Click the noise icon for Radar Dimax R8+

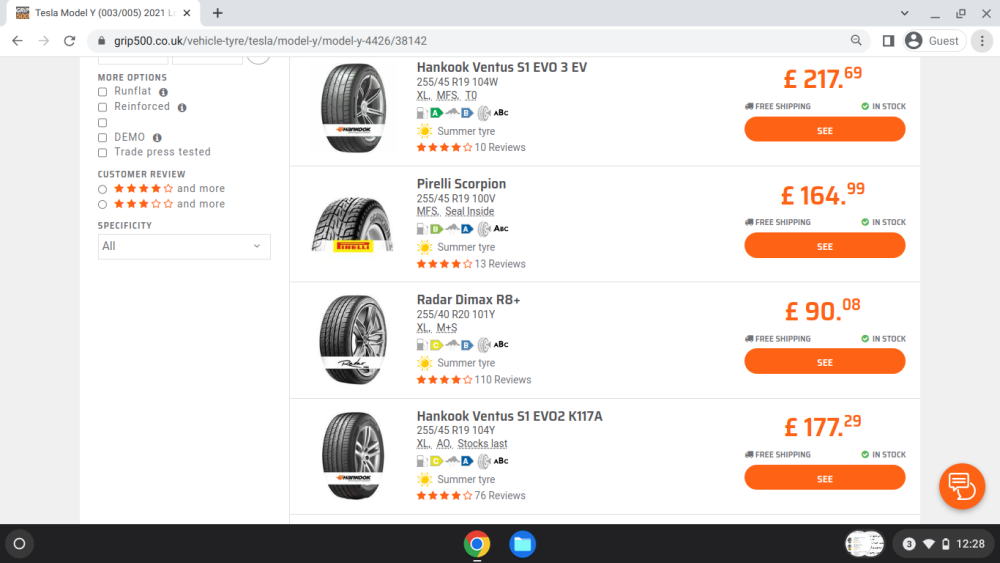(x=493, y=345)
